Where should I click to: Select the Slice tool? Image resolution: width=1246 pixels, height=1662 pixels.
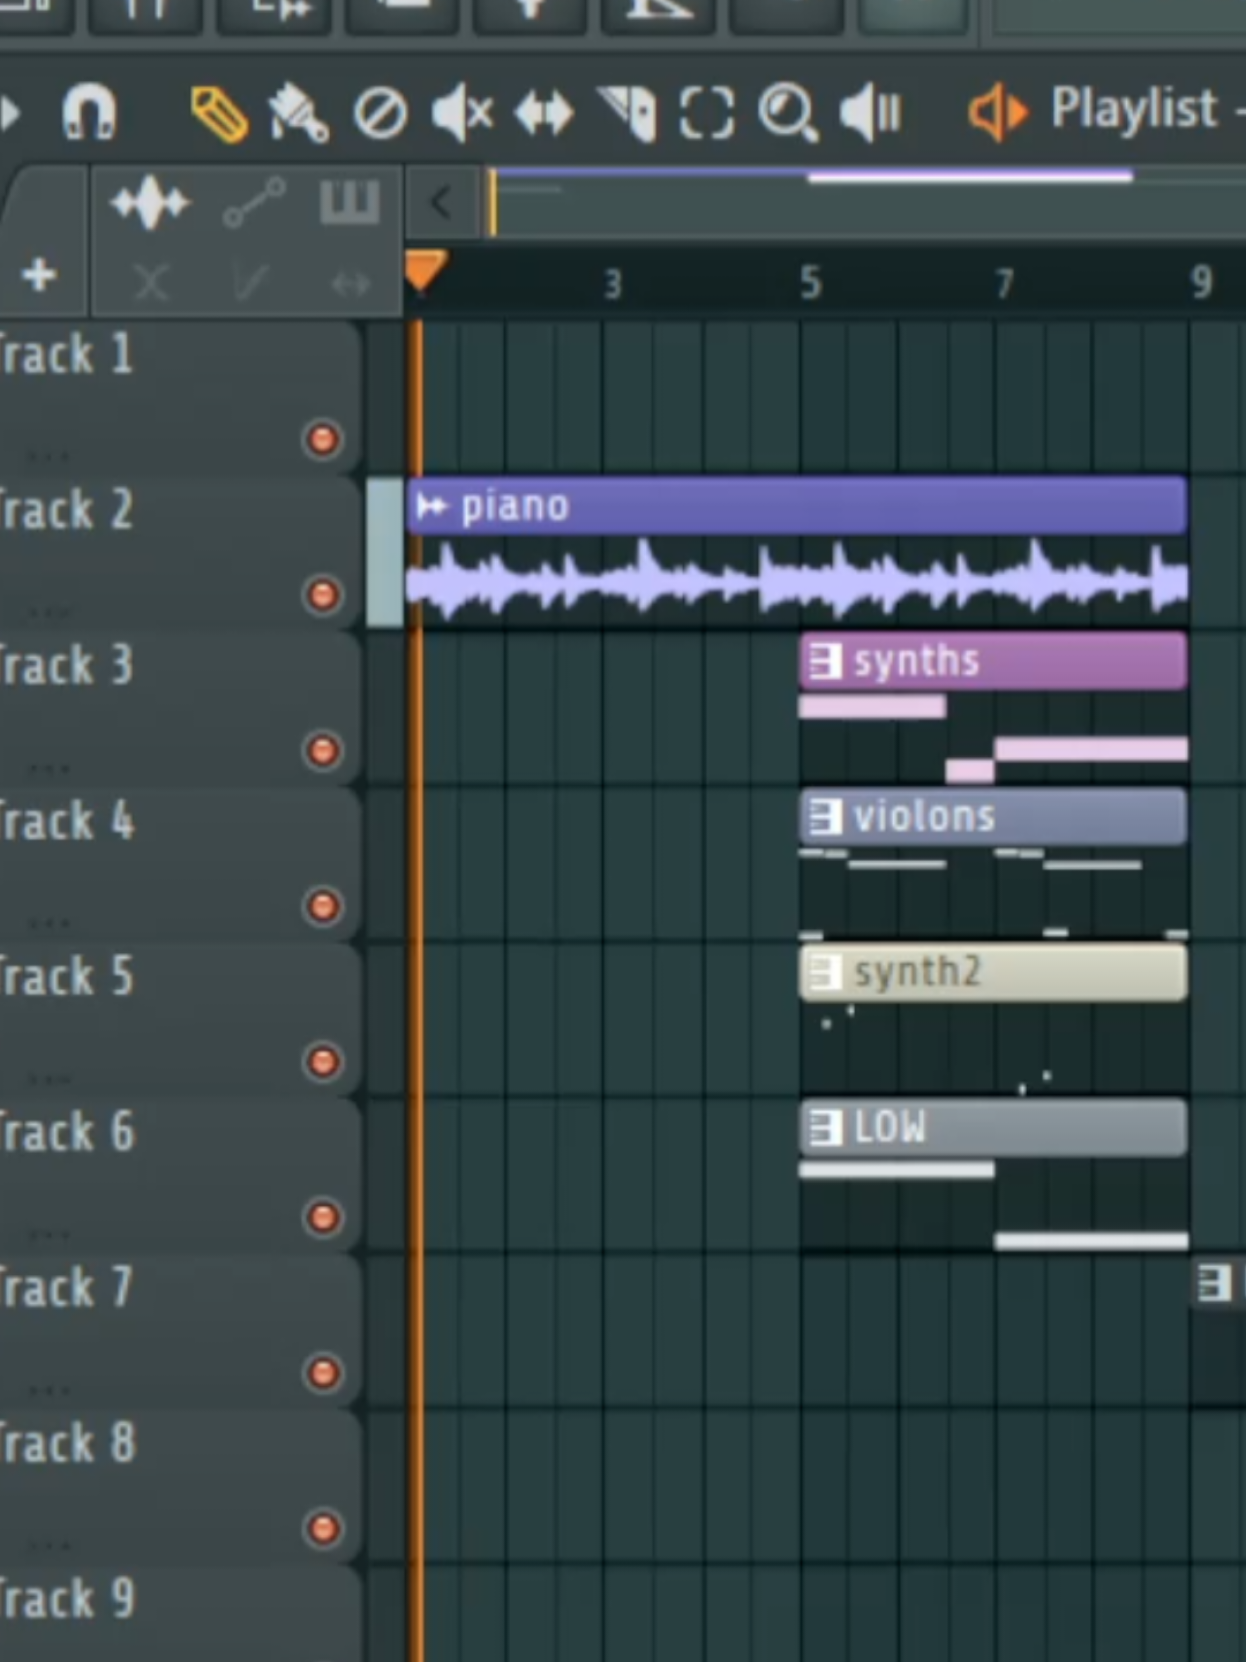(628, 112)
